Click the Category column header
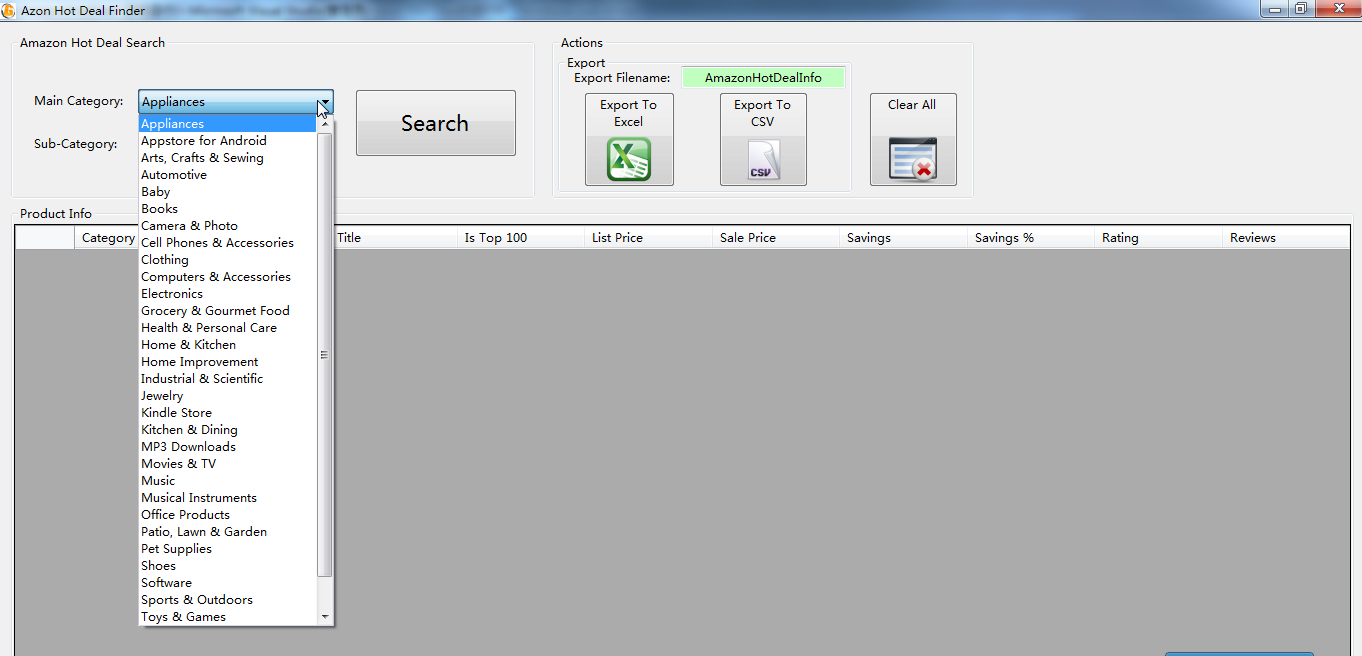The width and height of the screenshot is (1362, 656). click(x=106, y=238)
